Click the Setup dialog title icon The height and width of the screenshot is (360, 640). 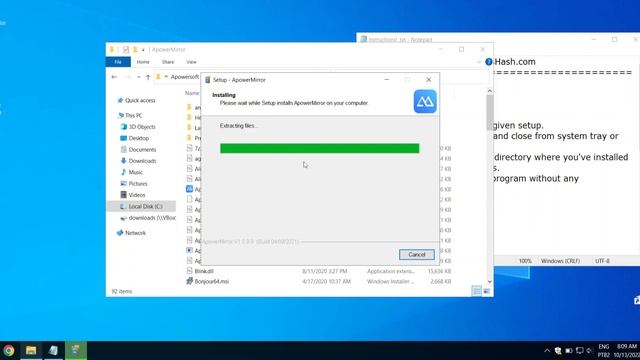(207, 80)
